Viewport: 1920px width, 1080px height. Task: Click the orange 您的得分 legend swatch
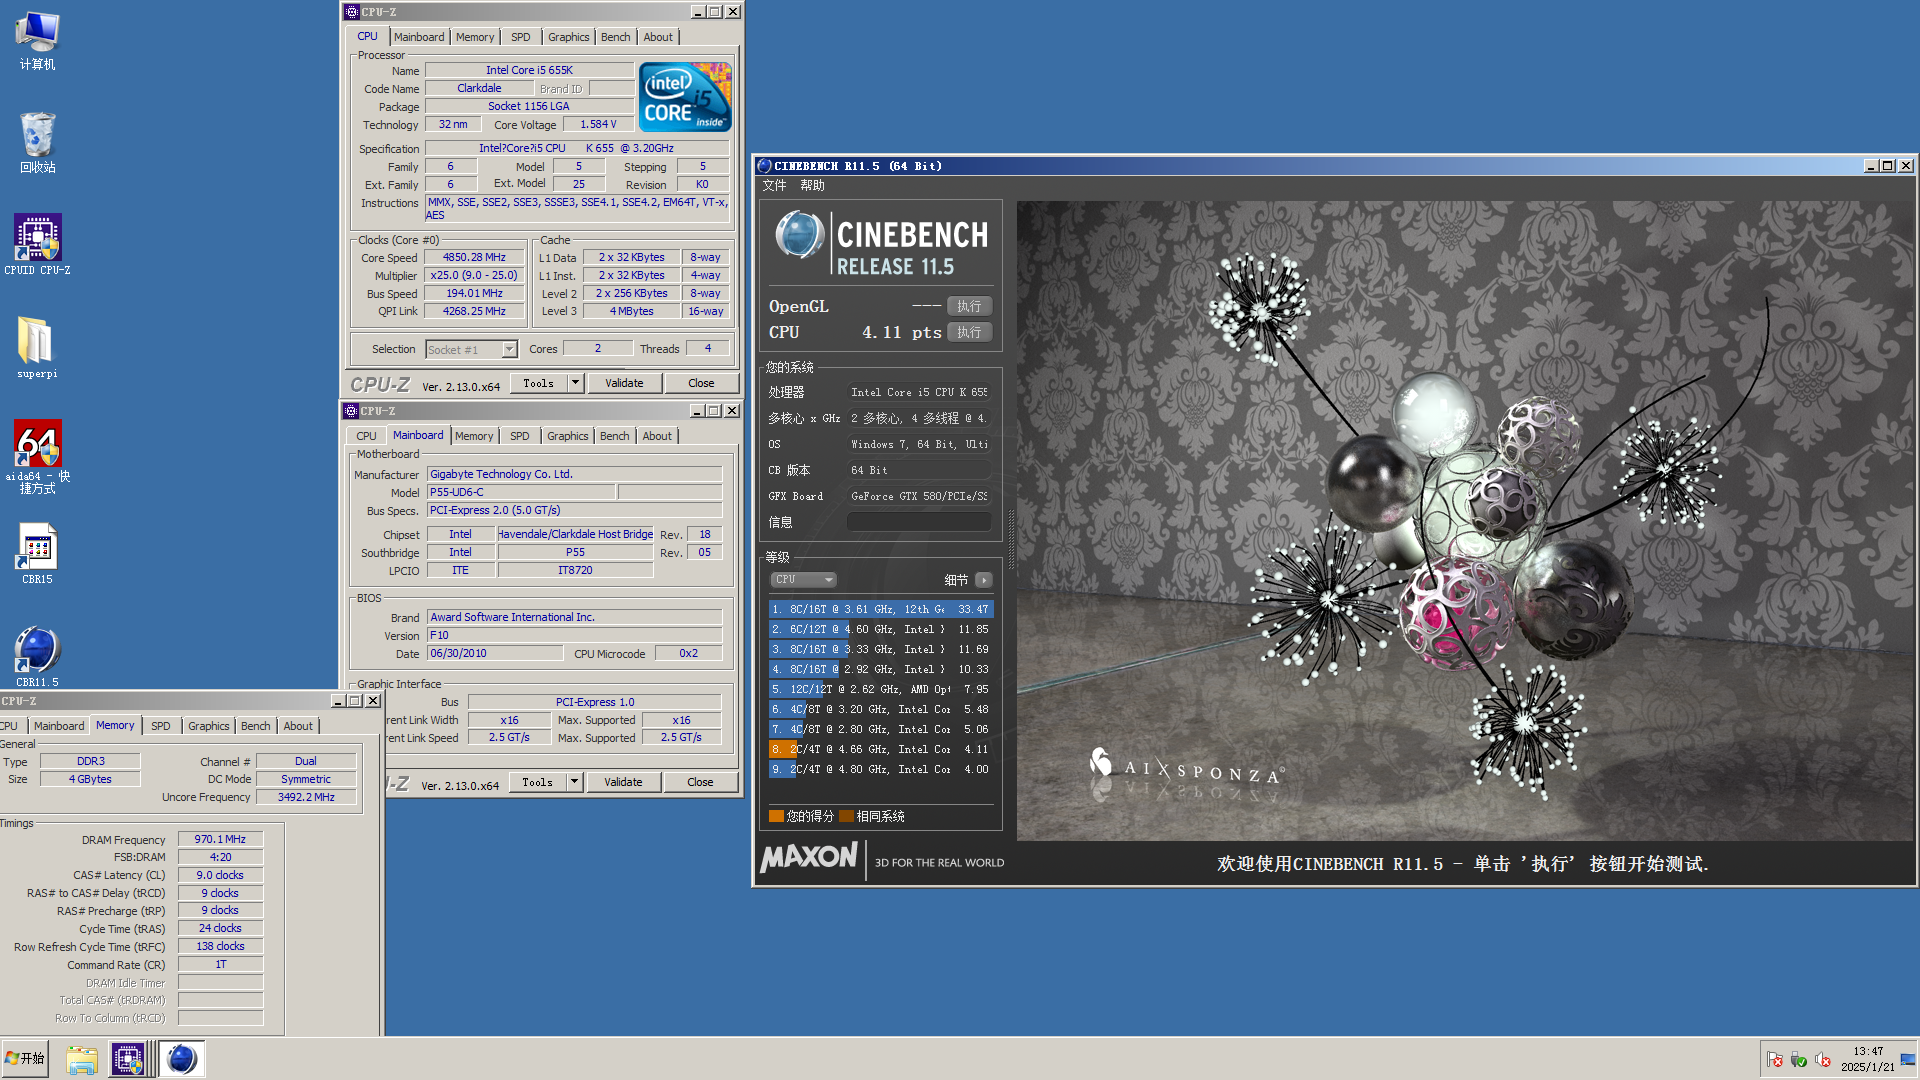pyautogui.click(x=776, y=816)
